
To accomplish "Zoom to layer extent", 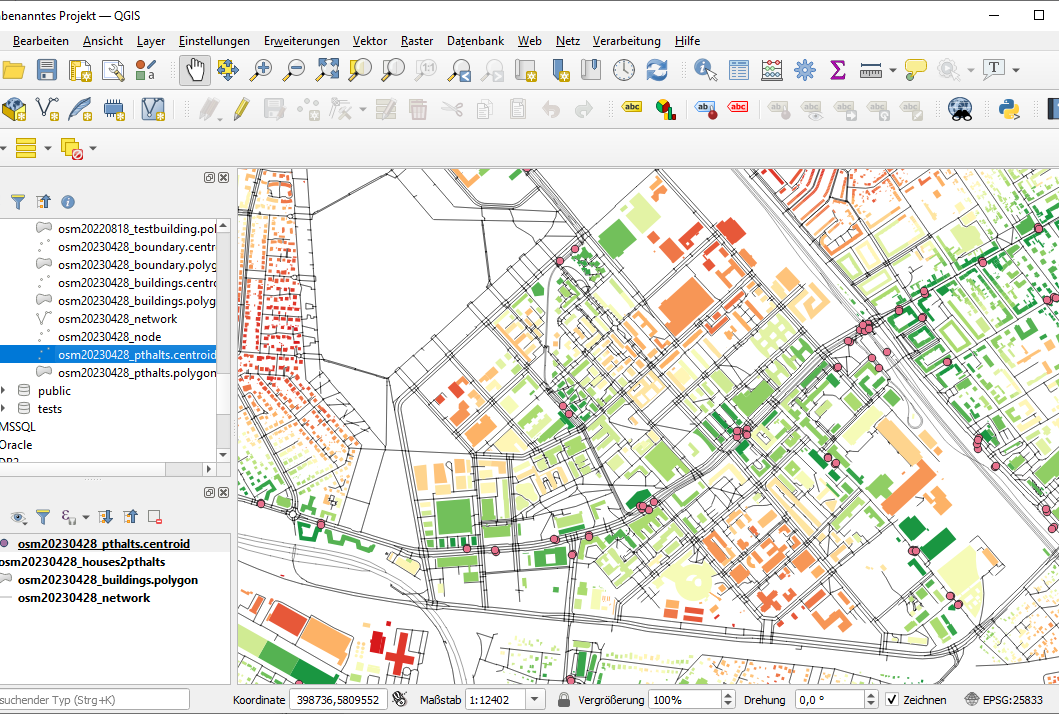I will click(x=393, y=70).
